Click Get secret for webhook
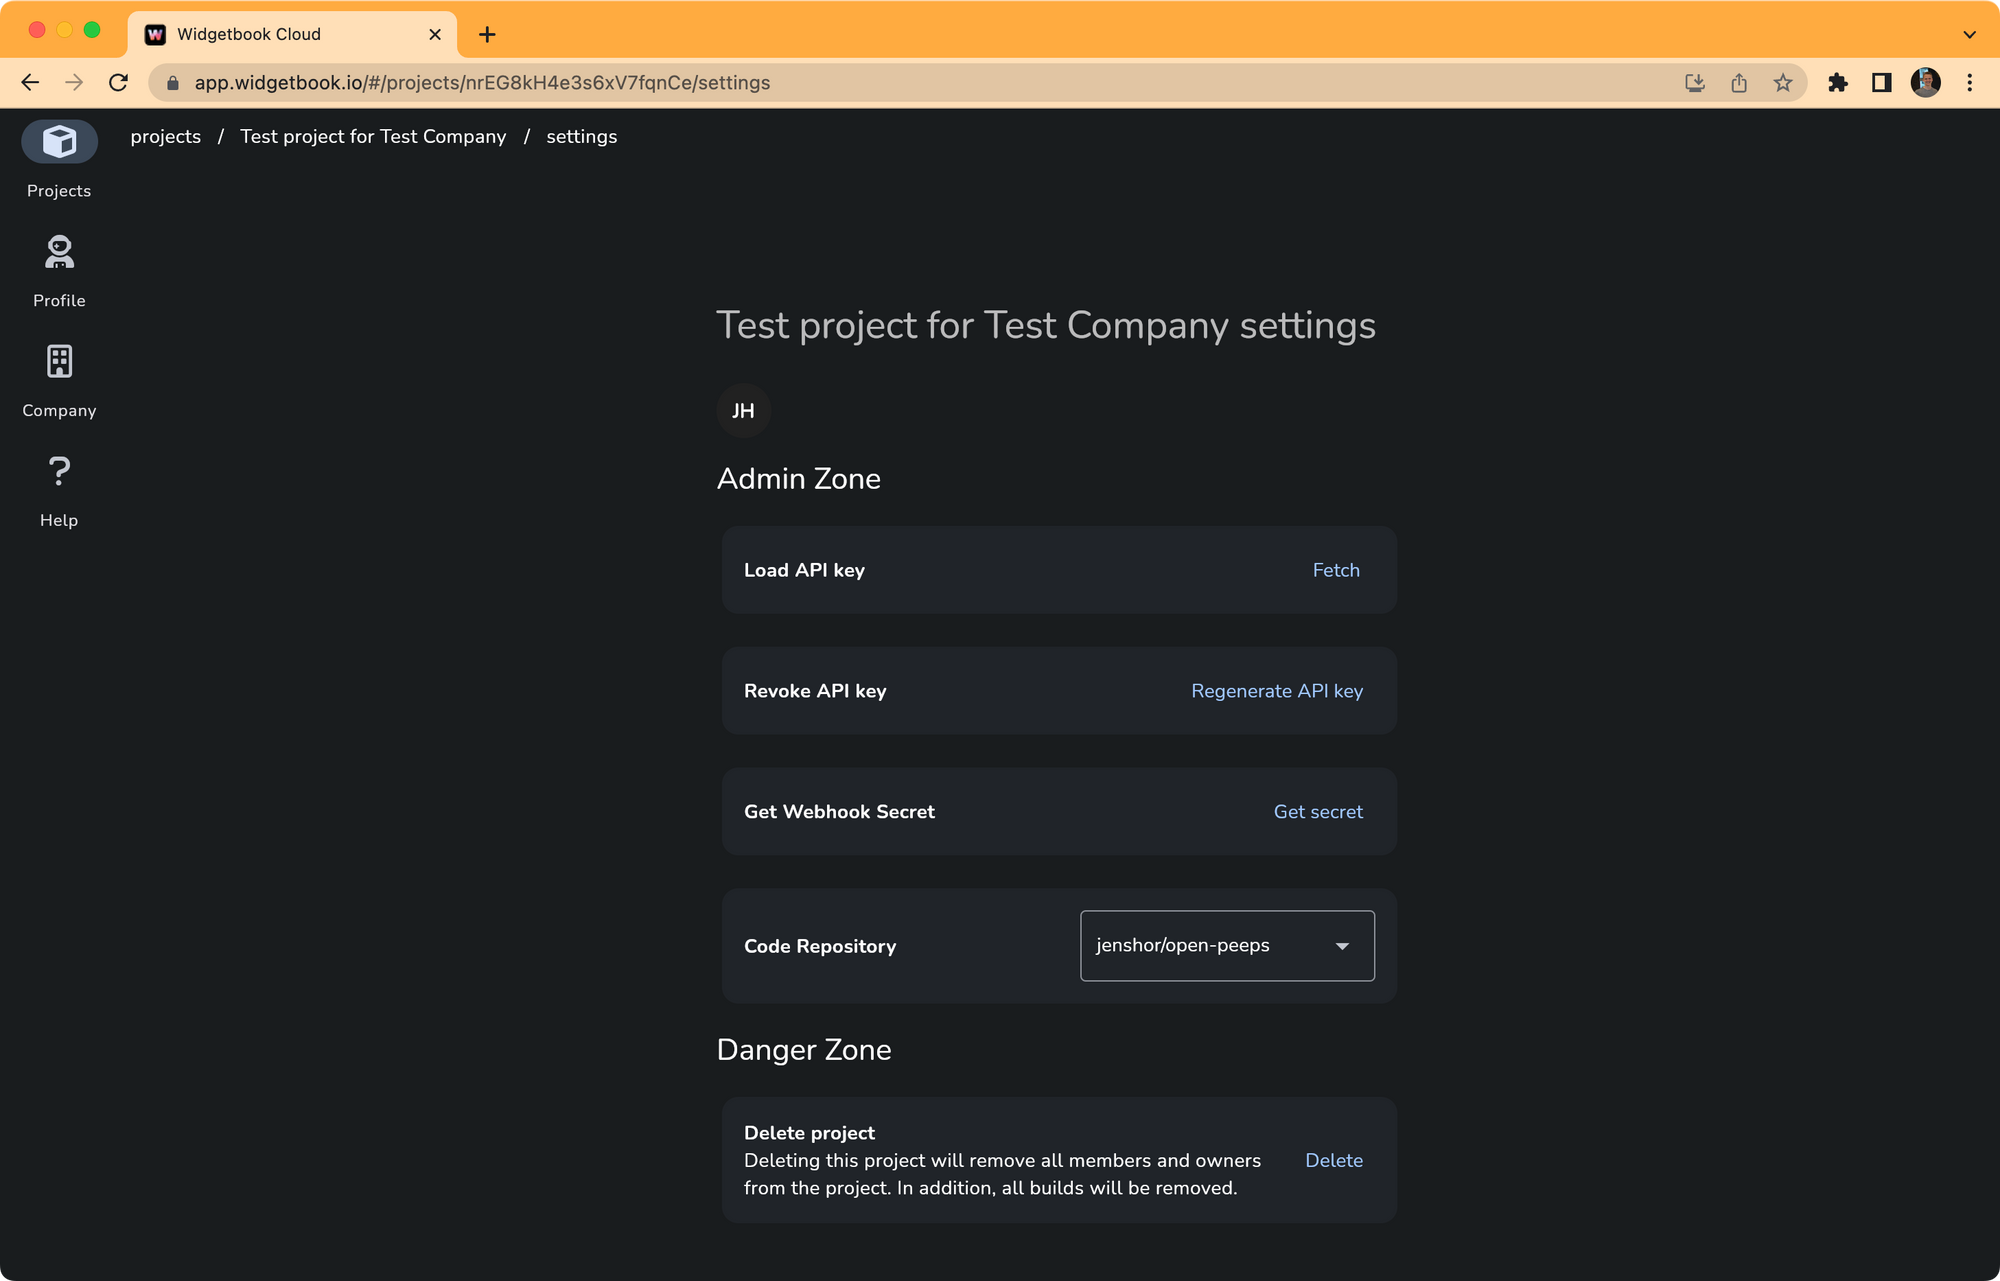This screenshot has width=2000, height=1281. tap(1317, 812)
